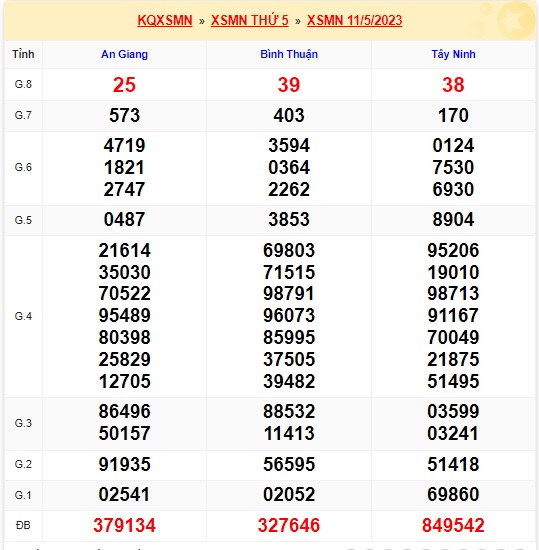Viewport: 539px width, 550px height.
Task: Click the G.8 row label
Action: (23, 84)
